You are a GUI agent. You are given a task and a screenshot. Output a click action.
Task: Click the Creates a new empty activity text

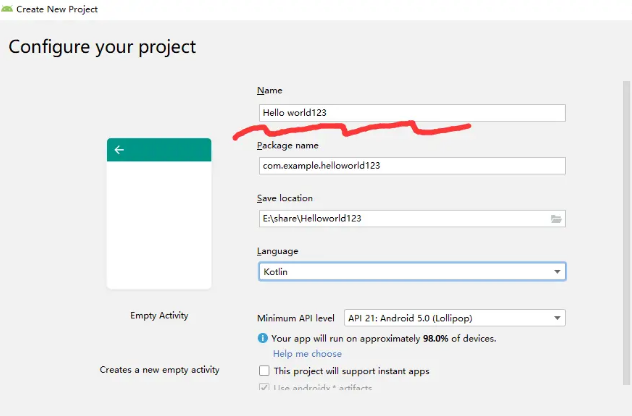coord(159,370)
